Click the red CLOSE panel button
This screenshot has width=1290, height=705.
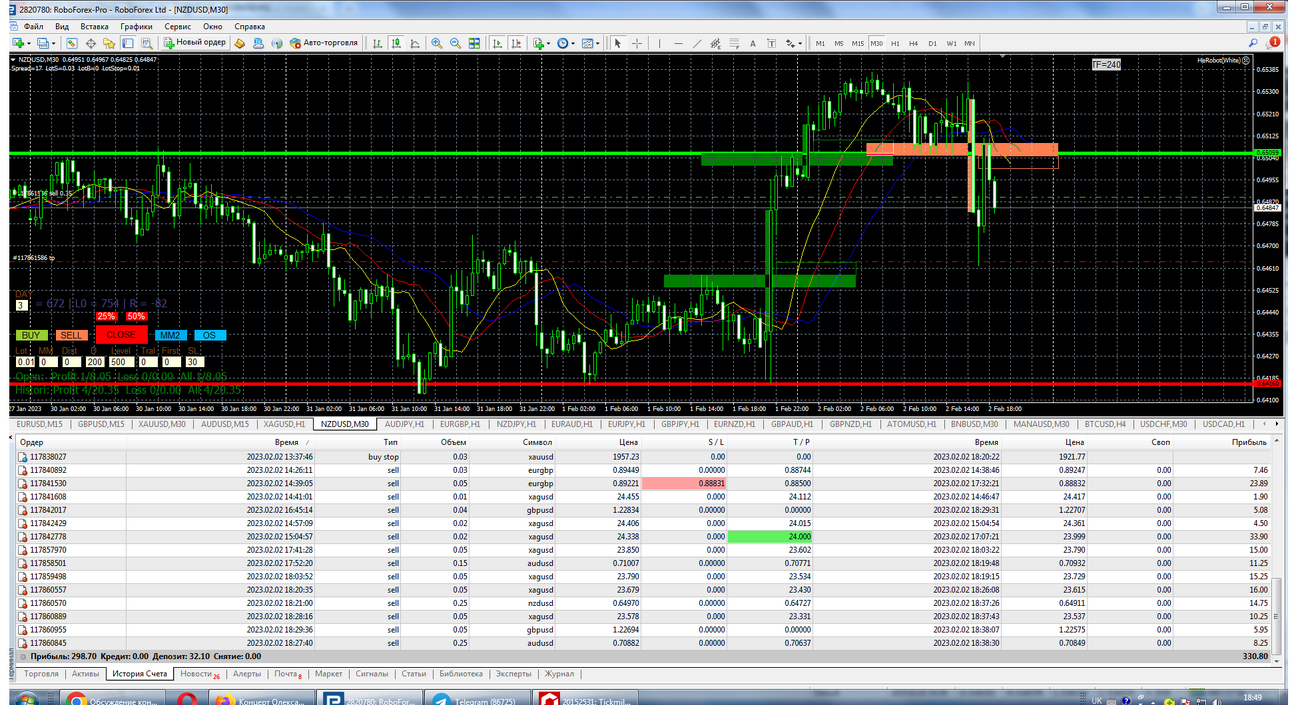[x=121, y=335]
